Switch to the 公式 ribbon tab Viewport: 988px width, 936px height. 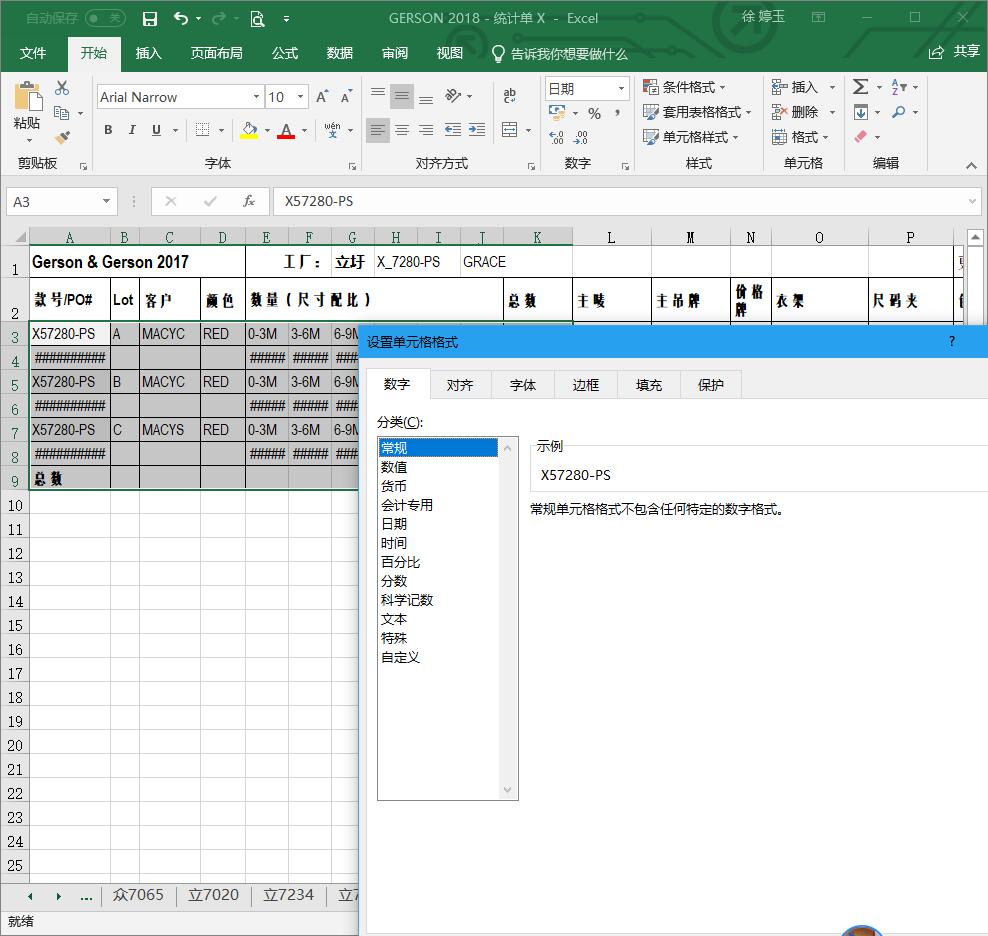pyautogui.click(x=285, y=54)
